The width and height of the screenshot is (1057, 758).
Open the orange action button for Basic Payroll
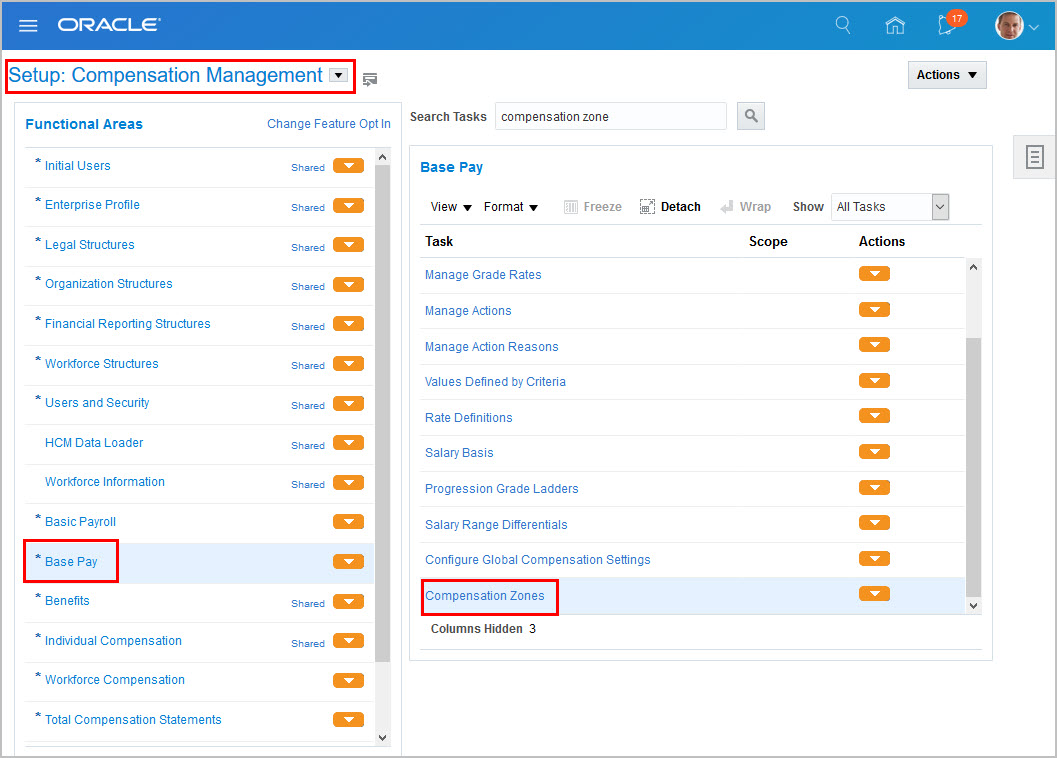pyautogui.click(x=349, y=521)
